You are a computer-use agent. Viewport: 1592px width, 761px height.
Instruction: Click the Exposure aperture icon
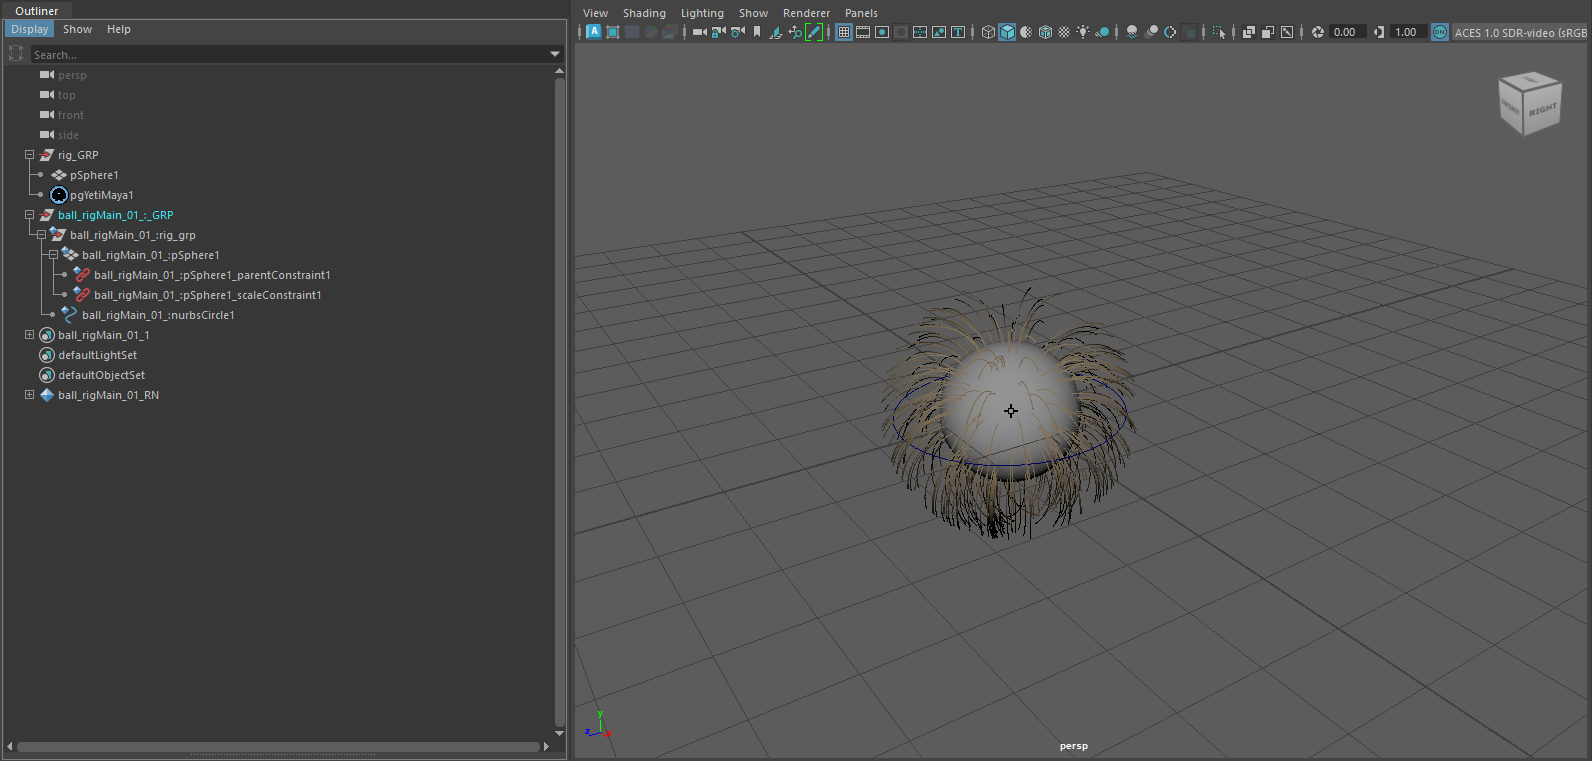pos(1318,32)
